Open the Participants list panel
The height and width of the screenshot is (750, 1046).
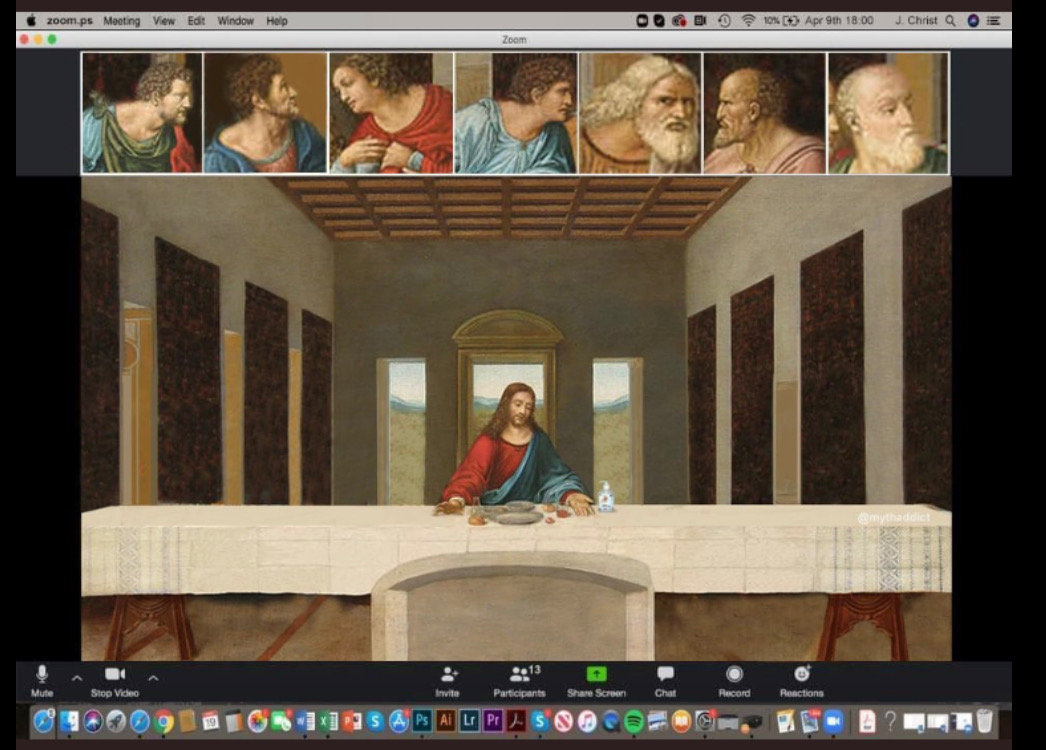(x=520, y=675)
